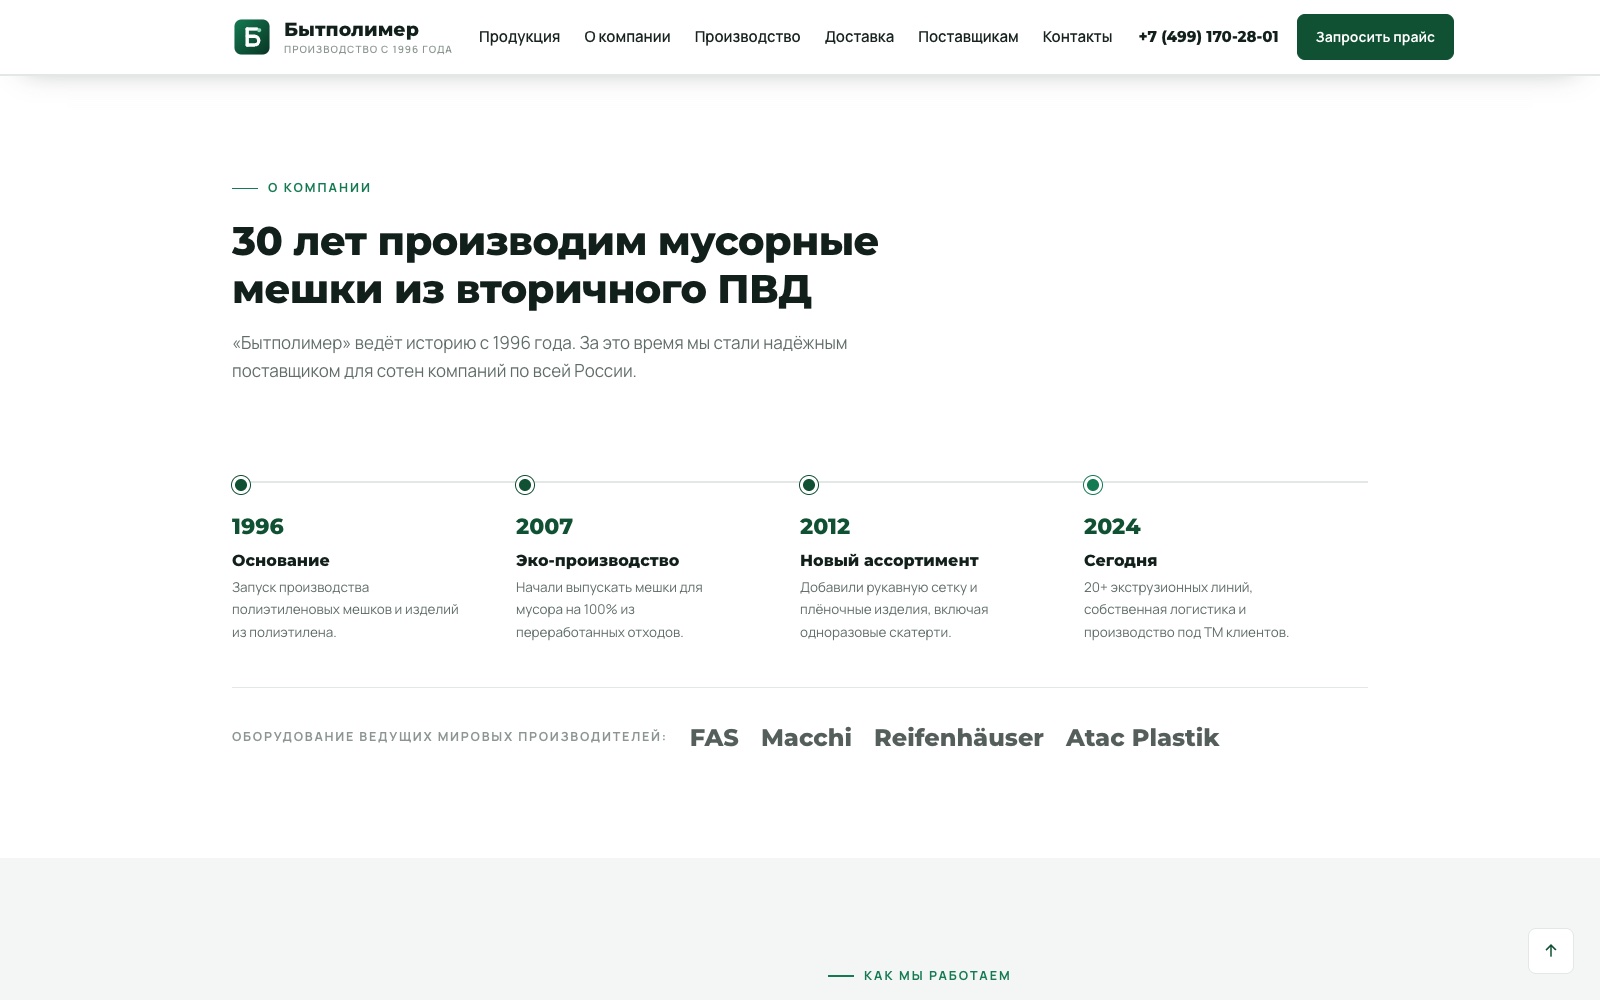Open Контакты in the navigation
Image resolution: width=1600 pixels, height=1000 pixels.
[x=1077, y=37]
